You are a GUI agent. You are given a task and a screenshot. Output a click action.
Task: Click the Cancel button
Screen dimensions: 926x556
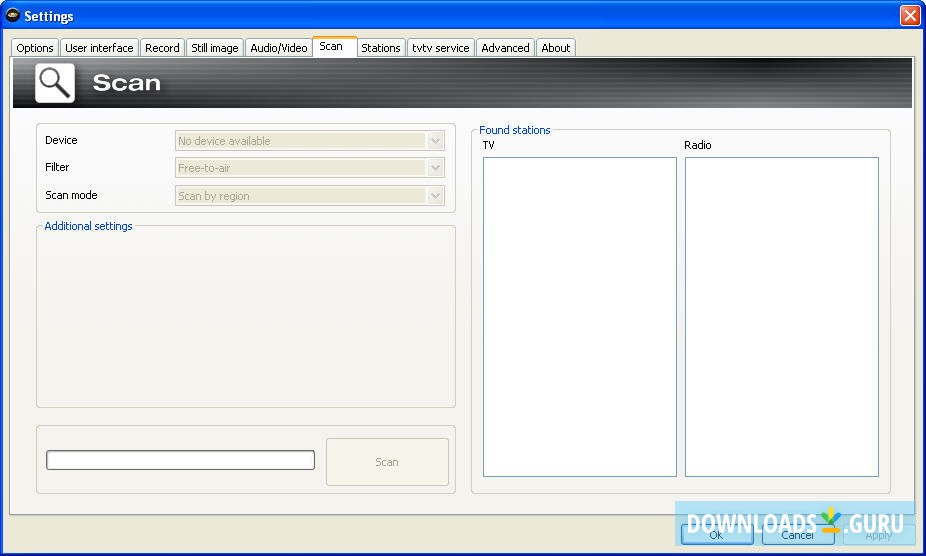coord(798,535)
